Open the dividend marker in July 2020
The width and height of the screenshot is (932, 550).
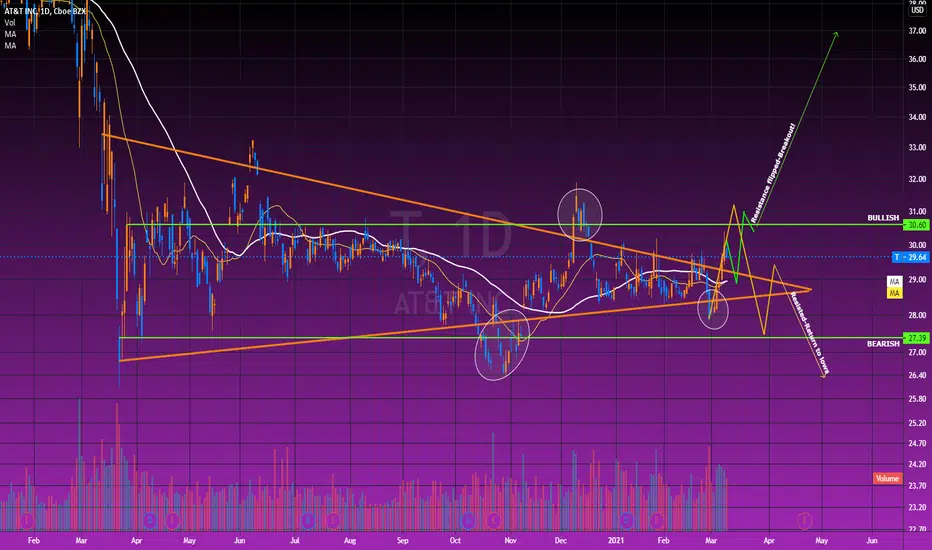coord(308,521)
